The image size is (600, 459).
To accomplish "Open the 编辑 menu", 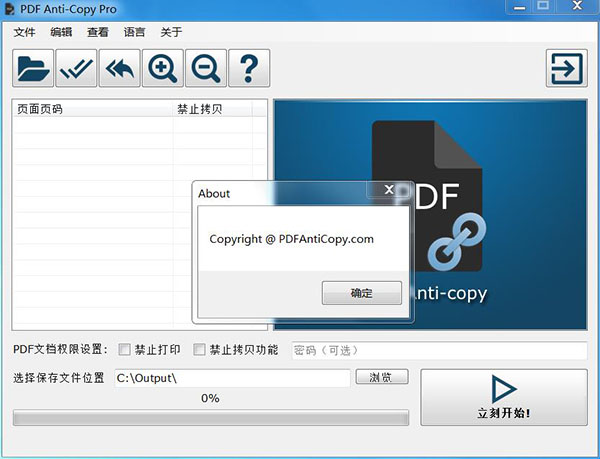I will 61,32.
